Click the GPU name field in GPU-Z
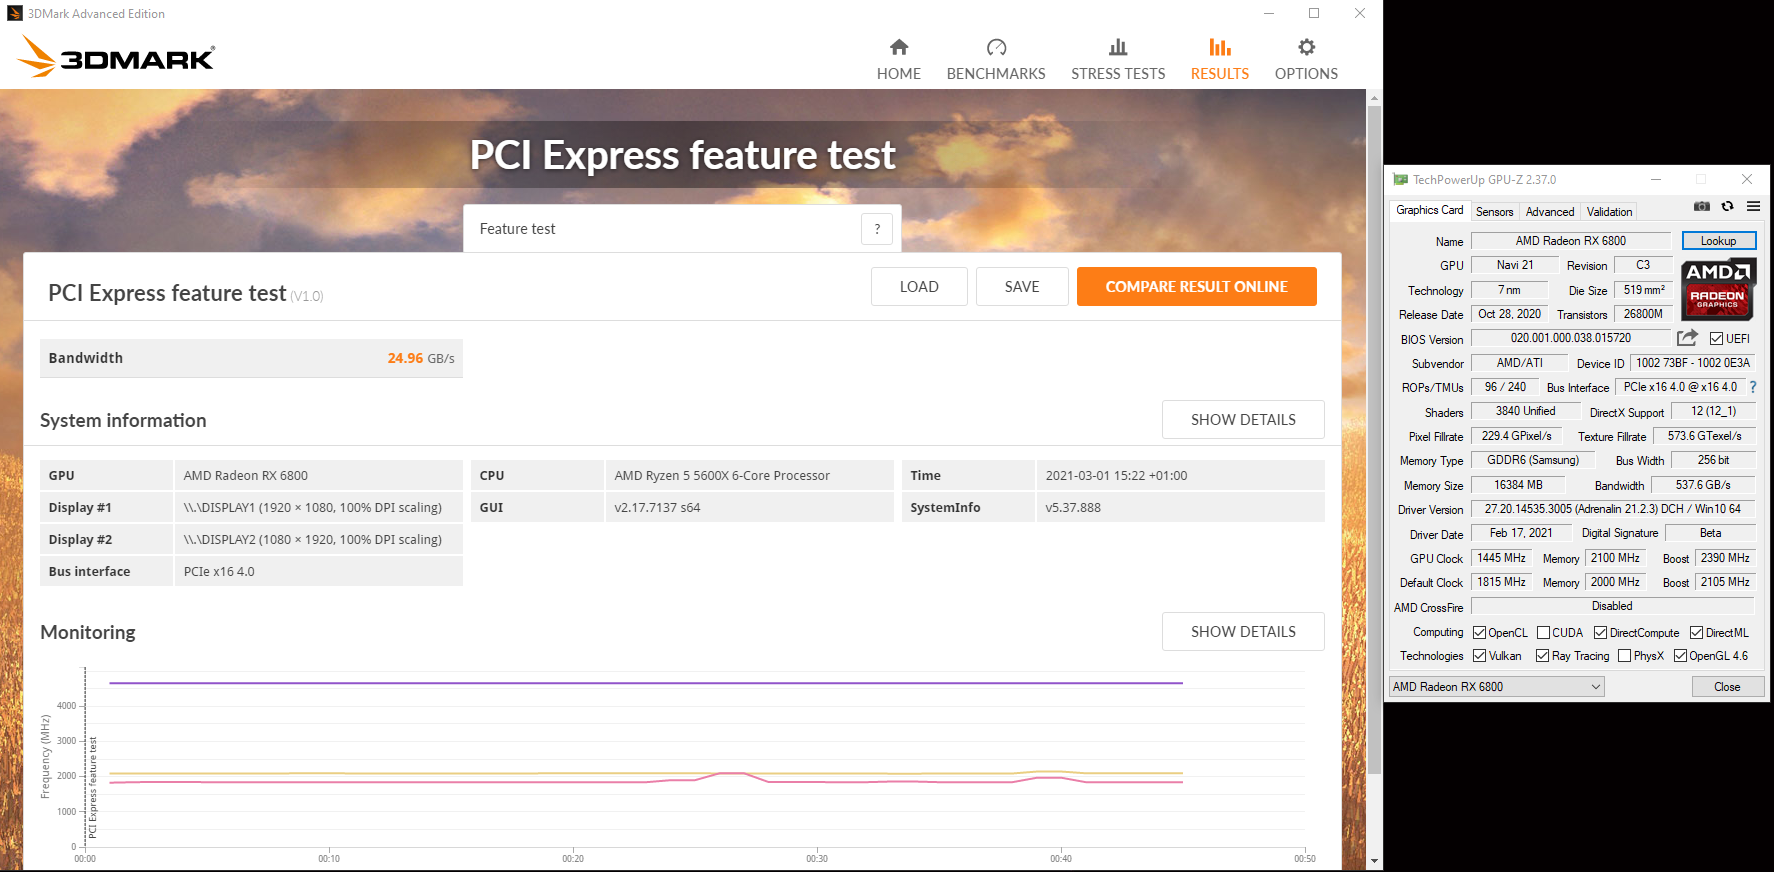 point(1570,241)
